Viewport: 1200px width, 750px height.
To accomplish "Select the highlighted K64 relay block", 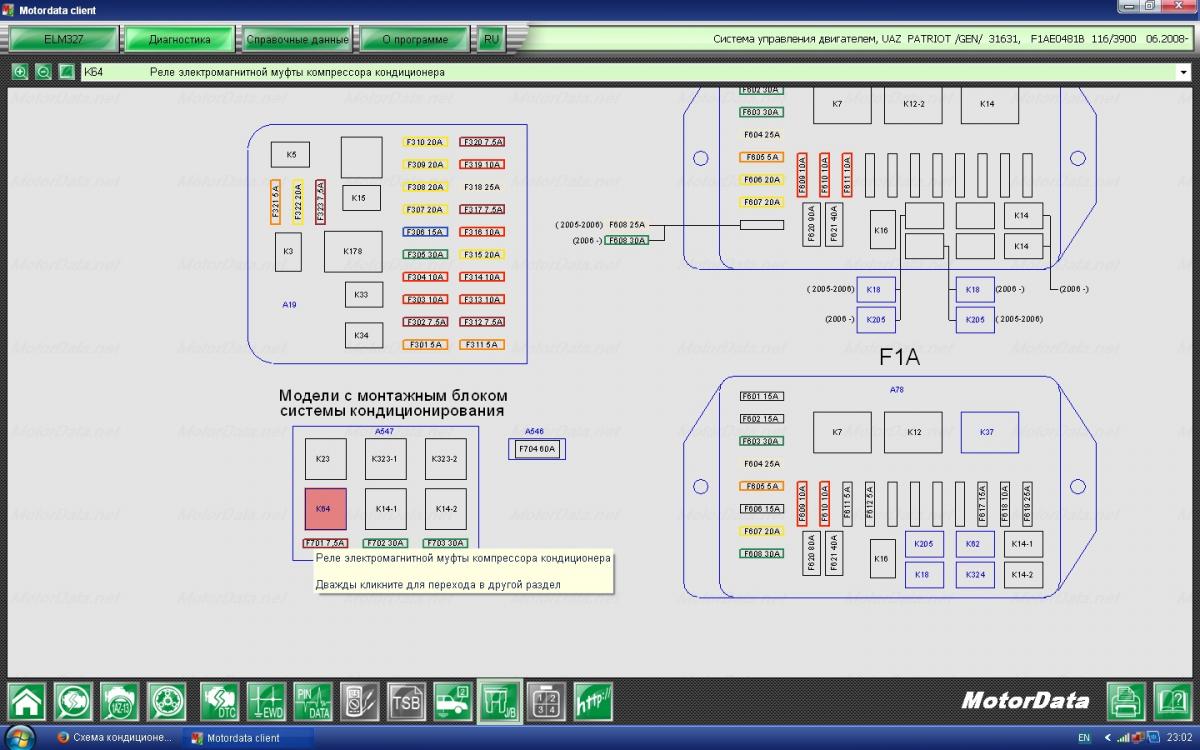I will 325,509.
